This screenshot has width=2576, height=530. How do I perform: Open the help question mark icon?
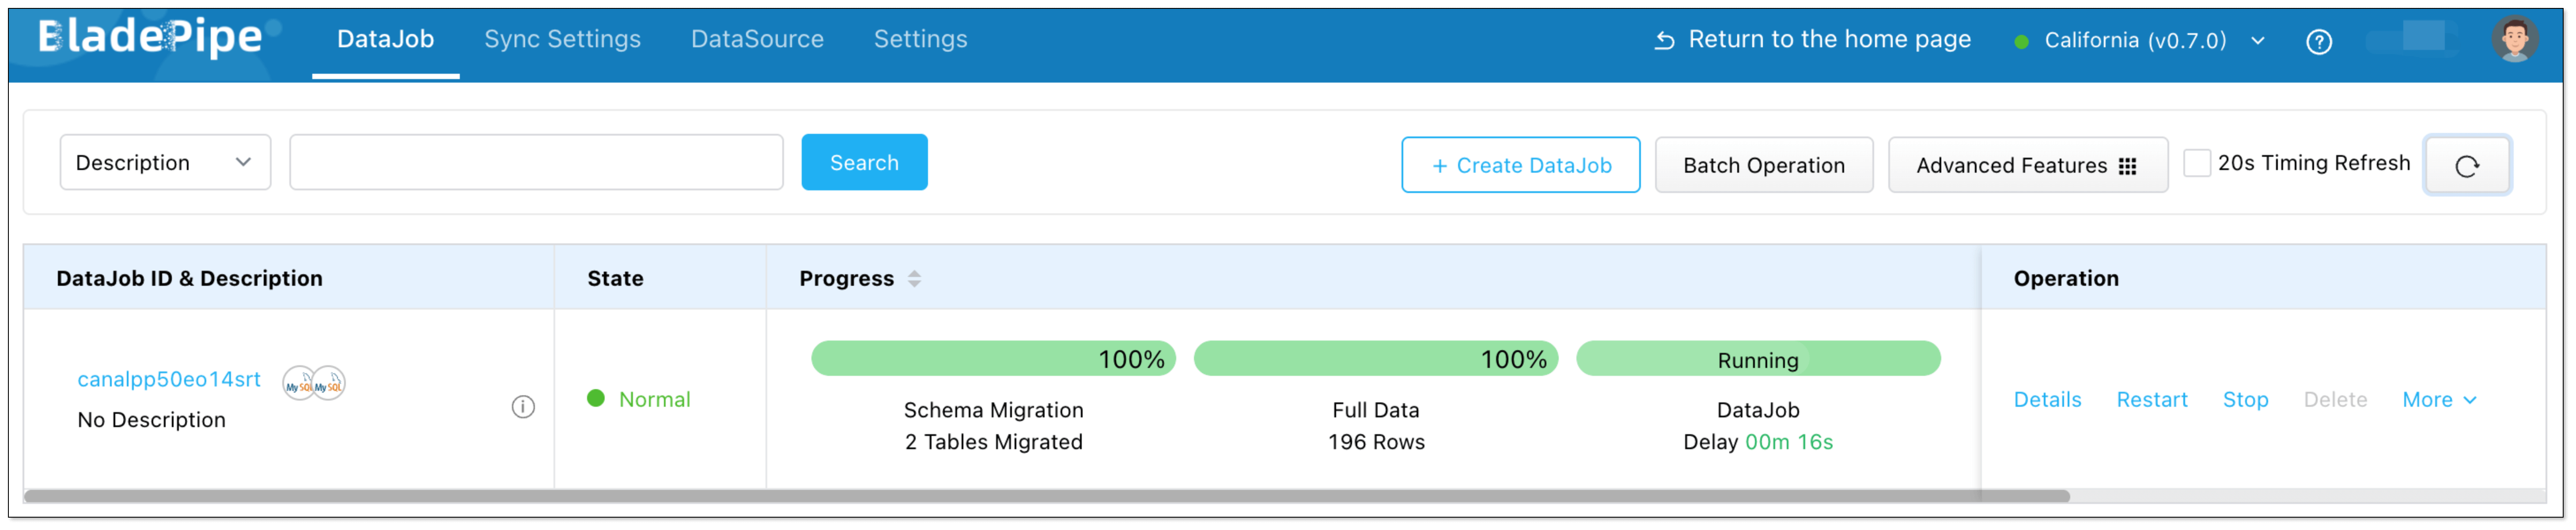point(2318,42)
